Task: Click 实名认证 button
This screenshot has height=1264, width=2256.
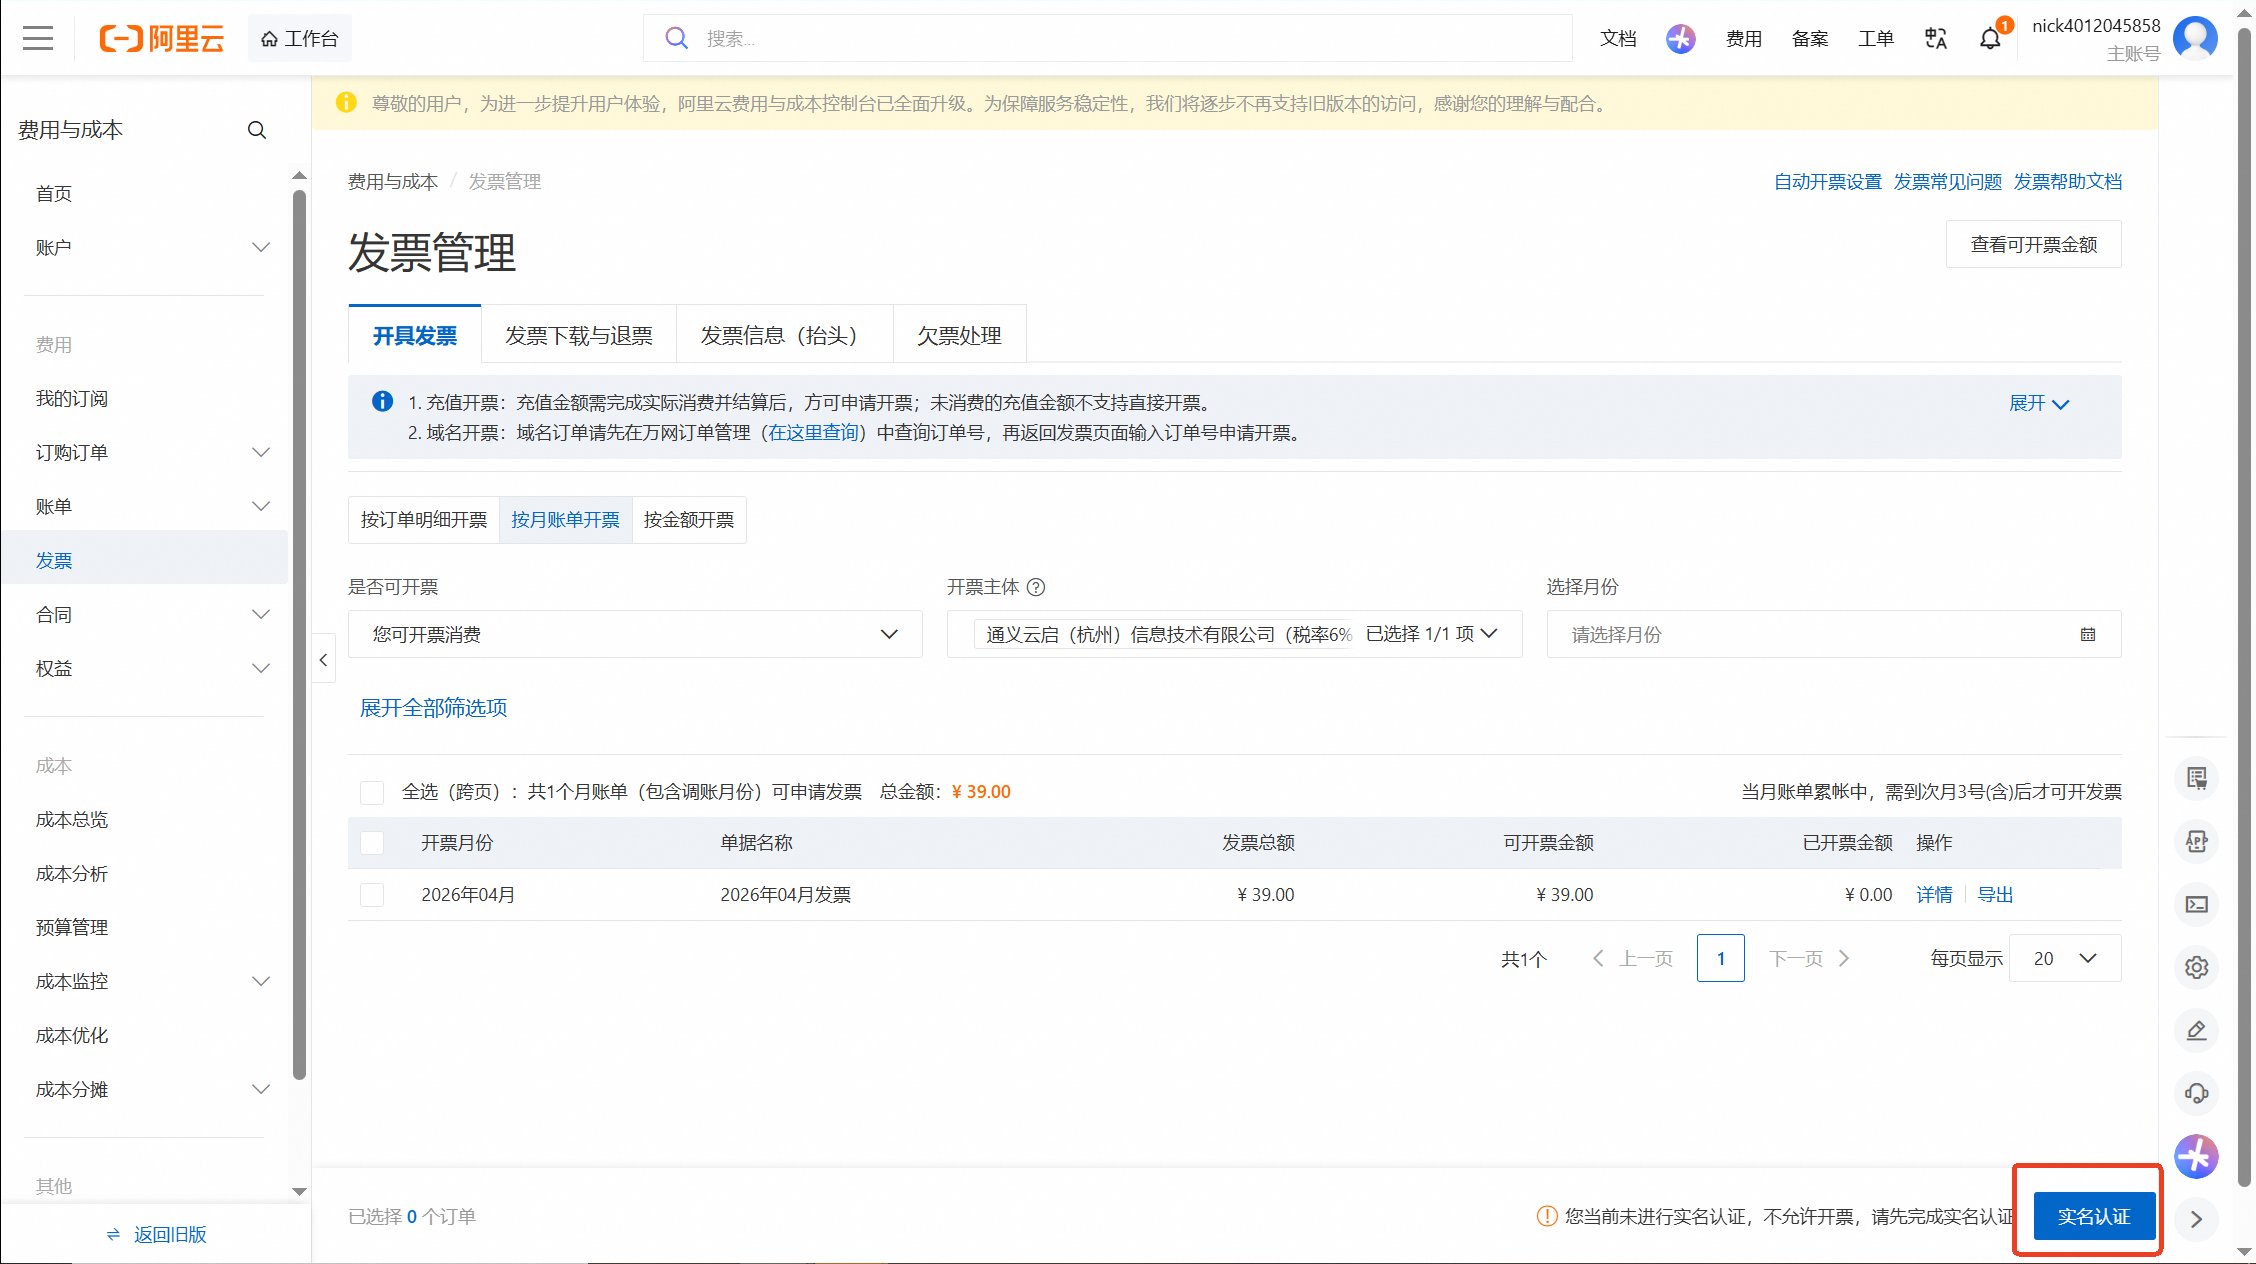Action: (2094, 1216)
